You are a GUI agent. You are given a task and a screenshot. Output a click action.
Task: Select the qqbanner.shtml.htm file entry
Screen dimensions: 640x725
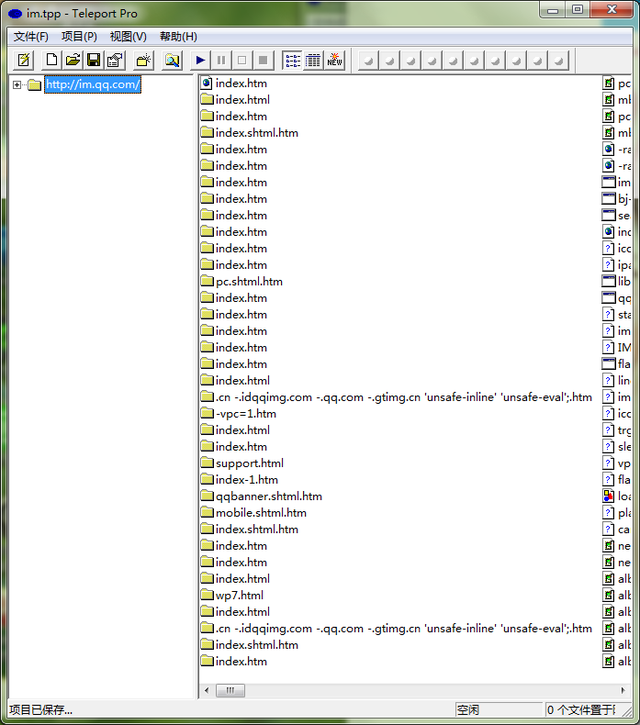tap(268, 496)
